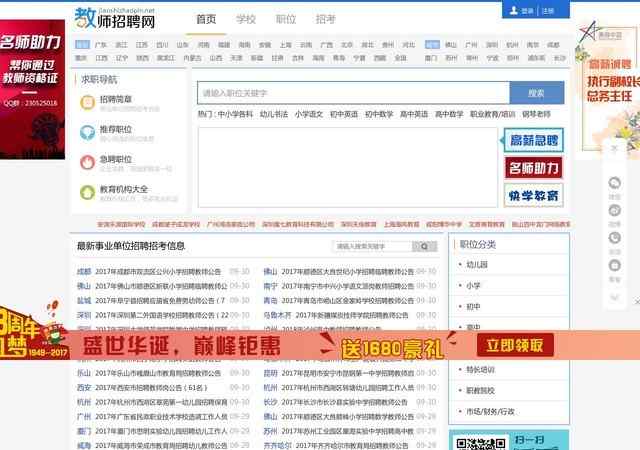Click the 教育机构大全 green circle icon
Viewport: 640px width, 450px height.
pyautogui.click(x=87, y=192)
